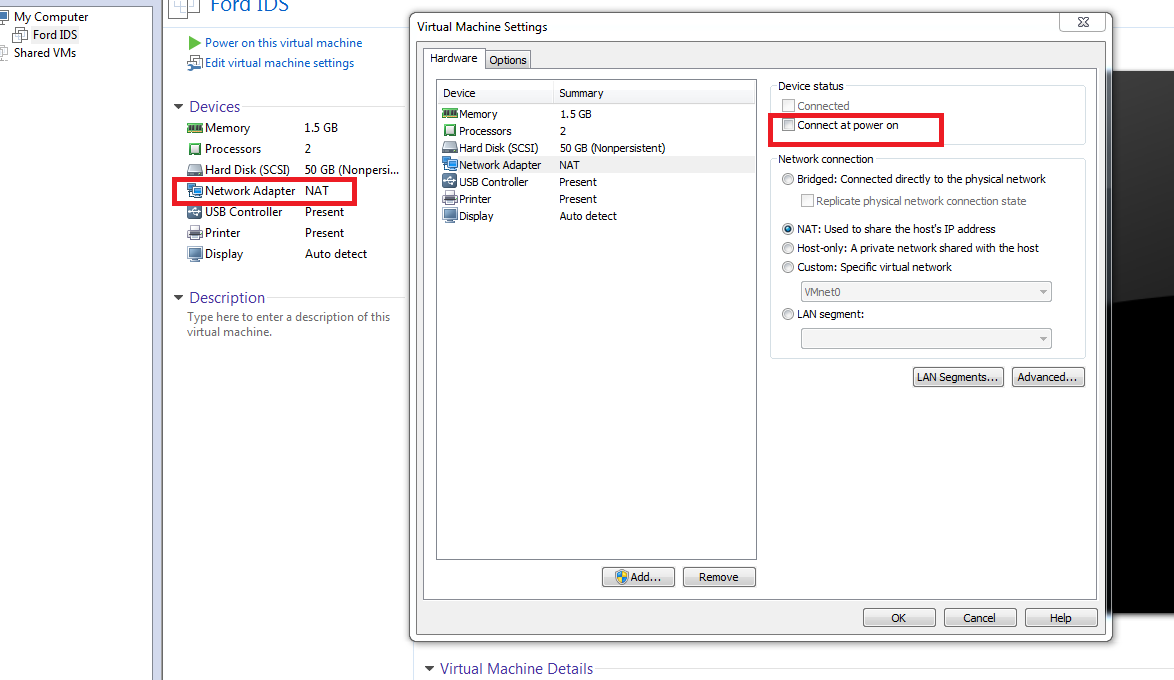
Task: Select the Hard Disk (SCSI) row in Hardware list
Action: (x=596, y=148)
